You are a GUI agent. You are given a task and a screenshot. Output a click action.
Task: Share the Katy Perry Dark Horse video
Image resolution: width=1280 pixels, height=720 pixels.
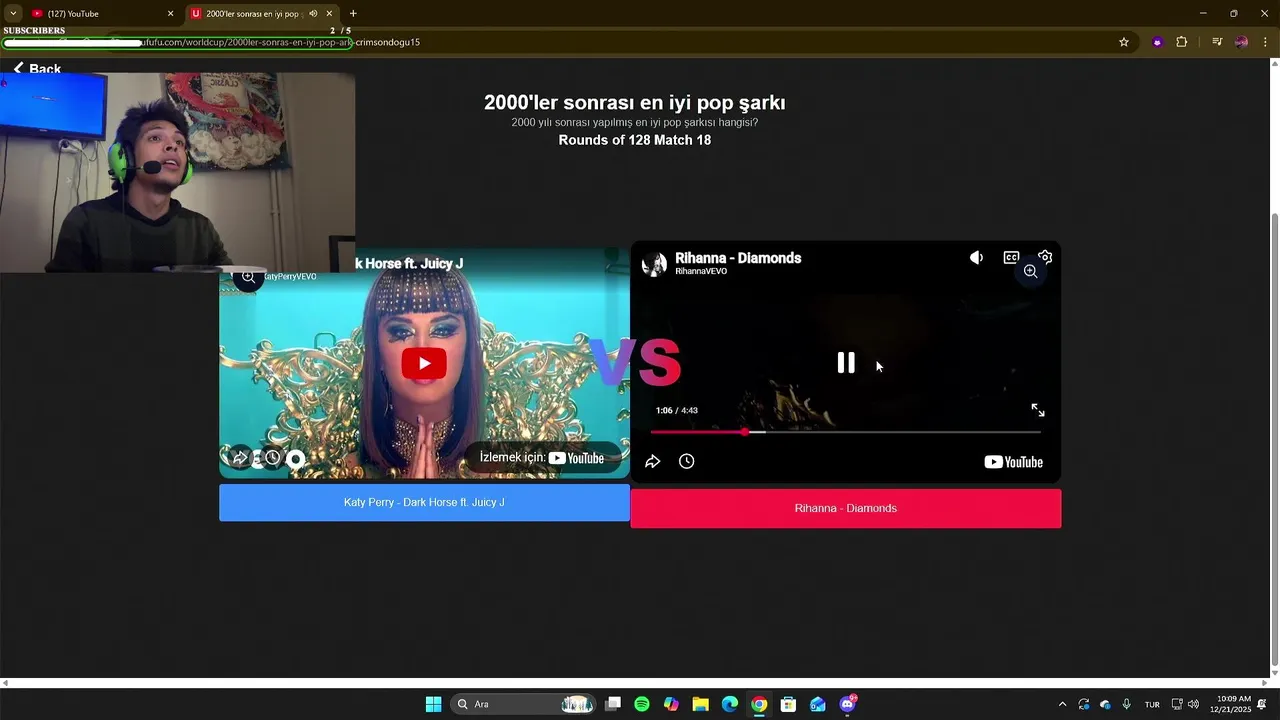tap(240, 458)
